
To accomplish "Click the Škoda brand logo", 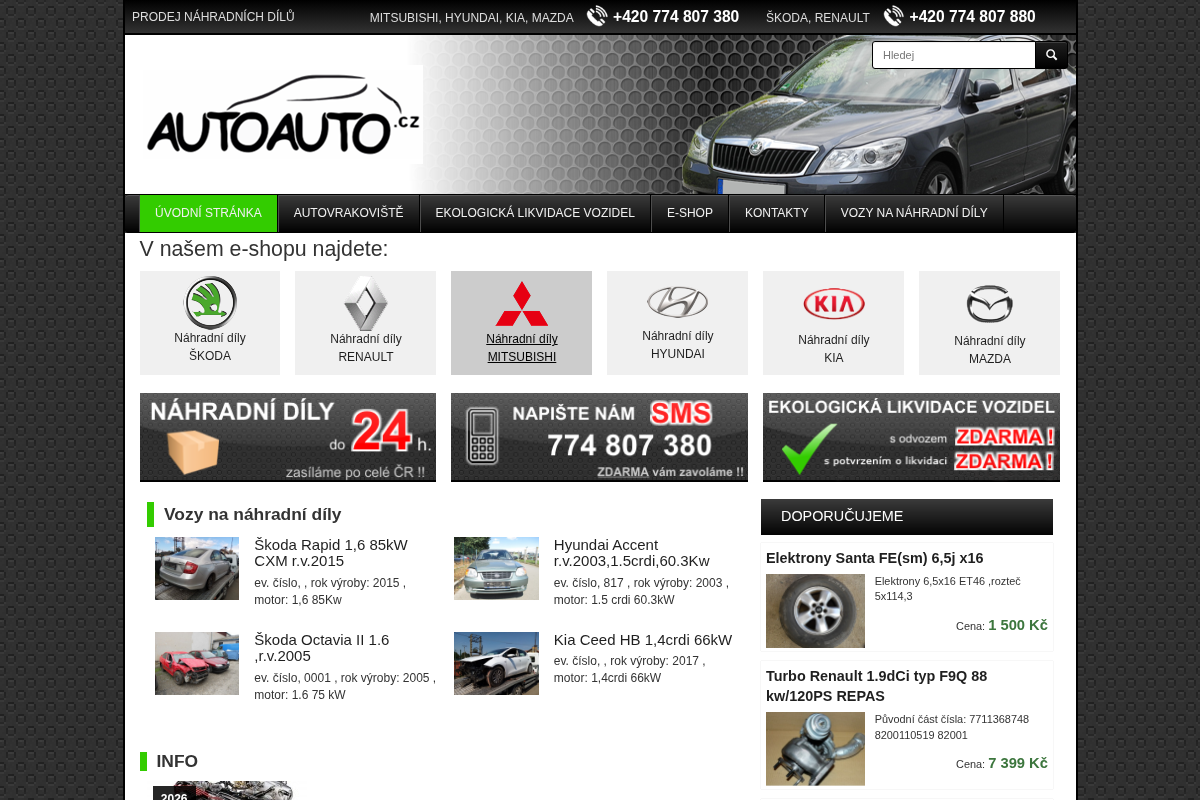I will pos(210,302).
